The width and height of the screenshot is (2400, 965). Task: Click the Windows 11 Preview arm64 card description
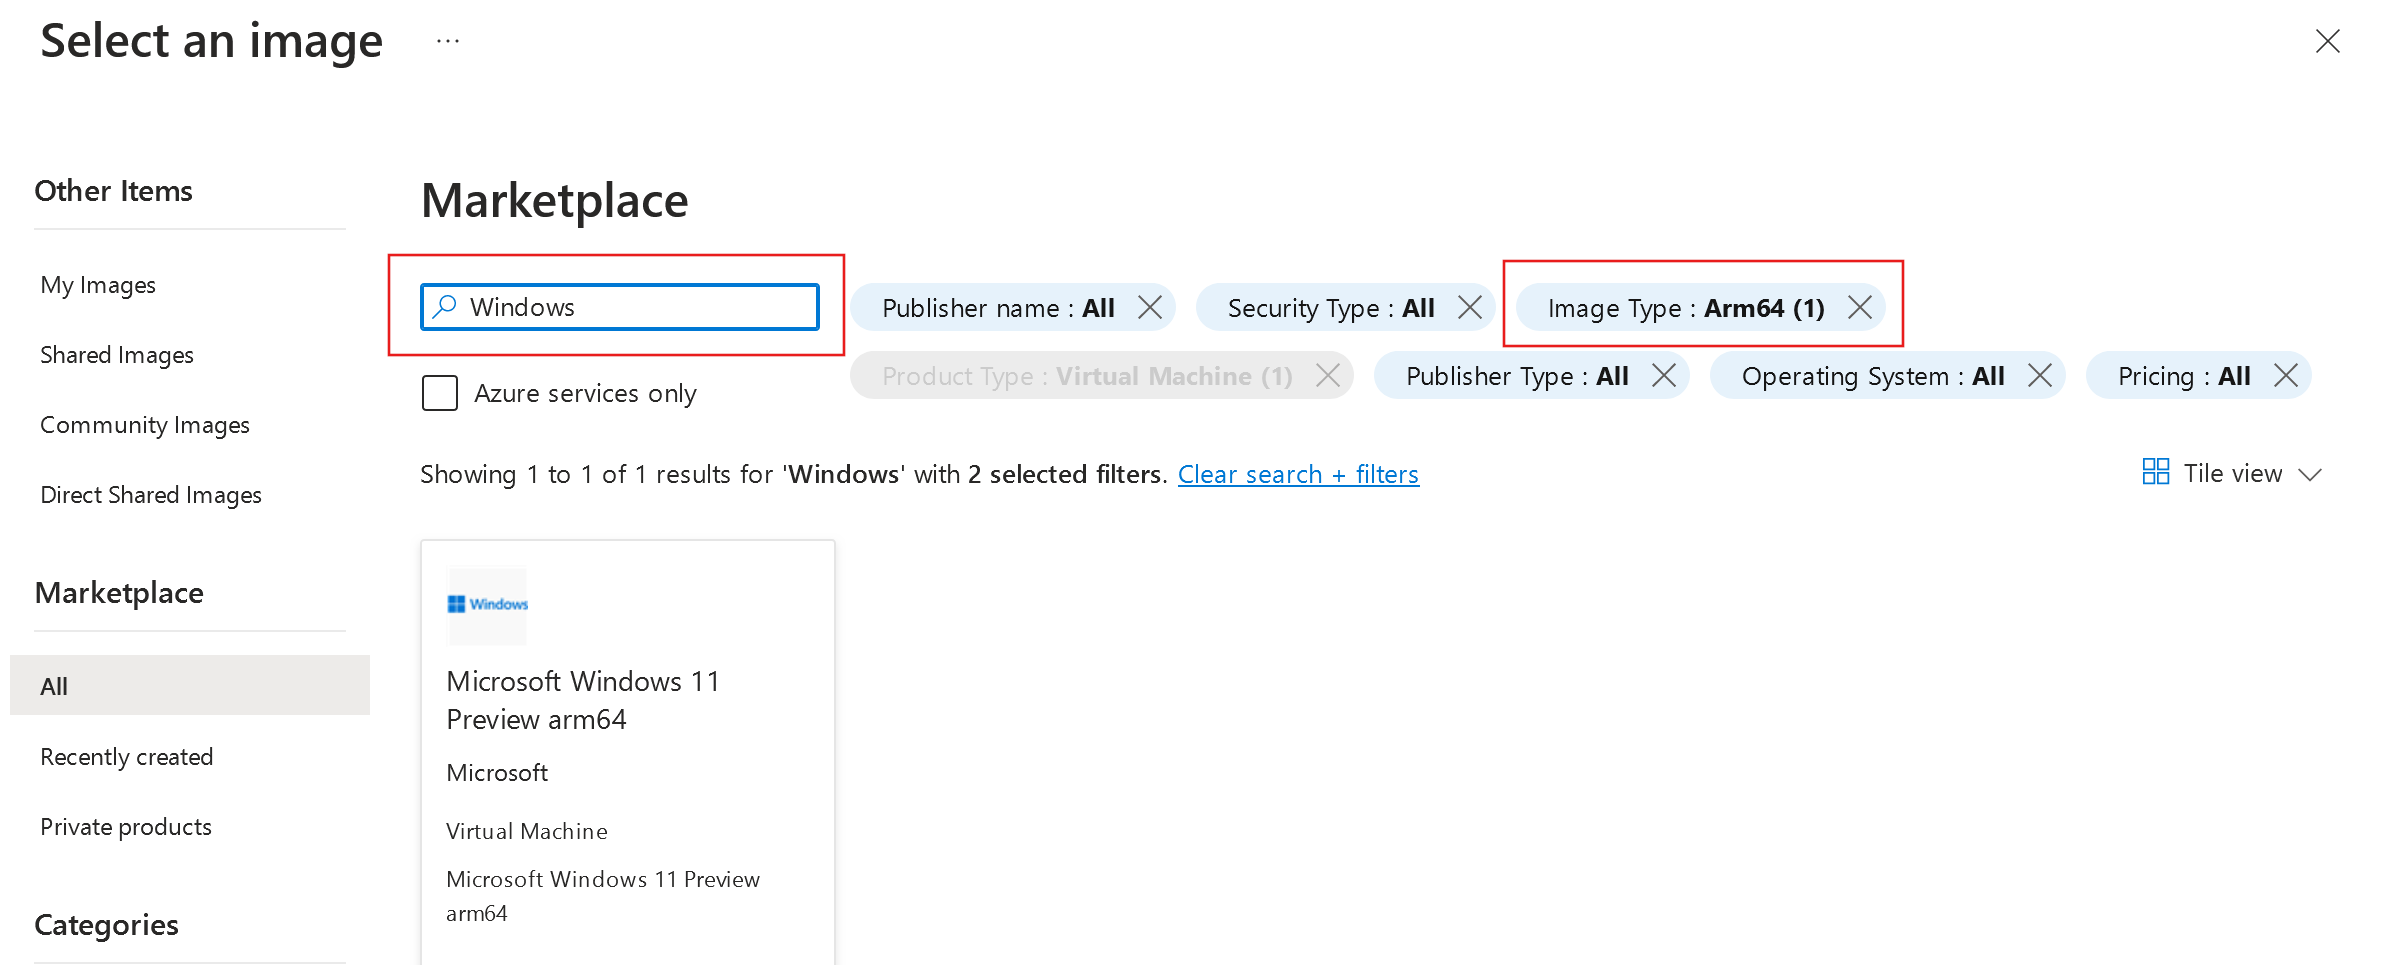pos(603,896)
